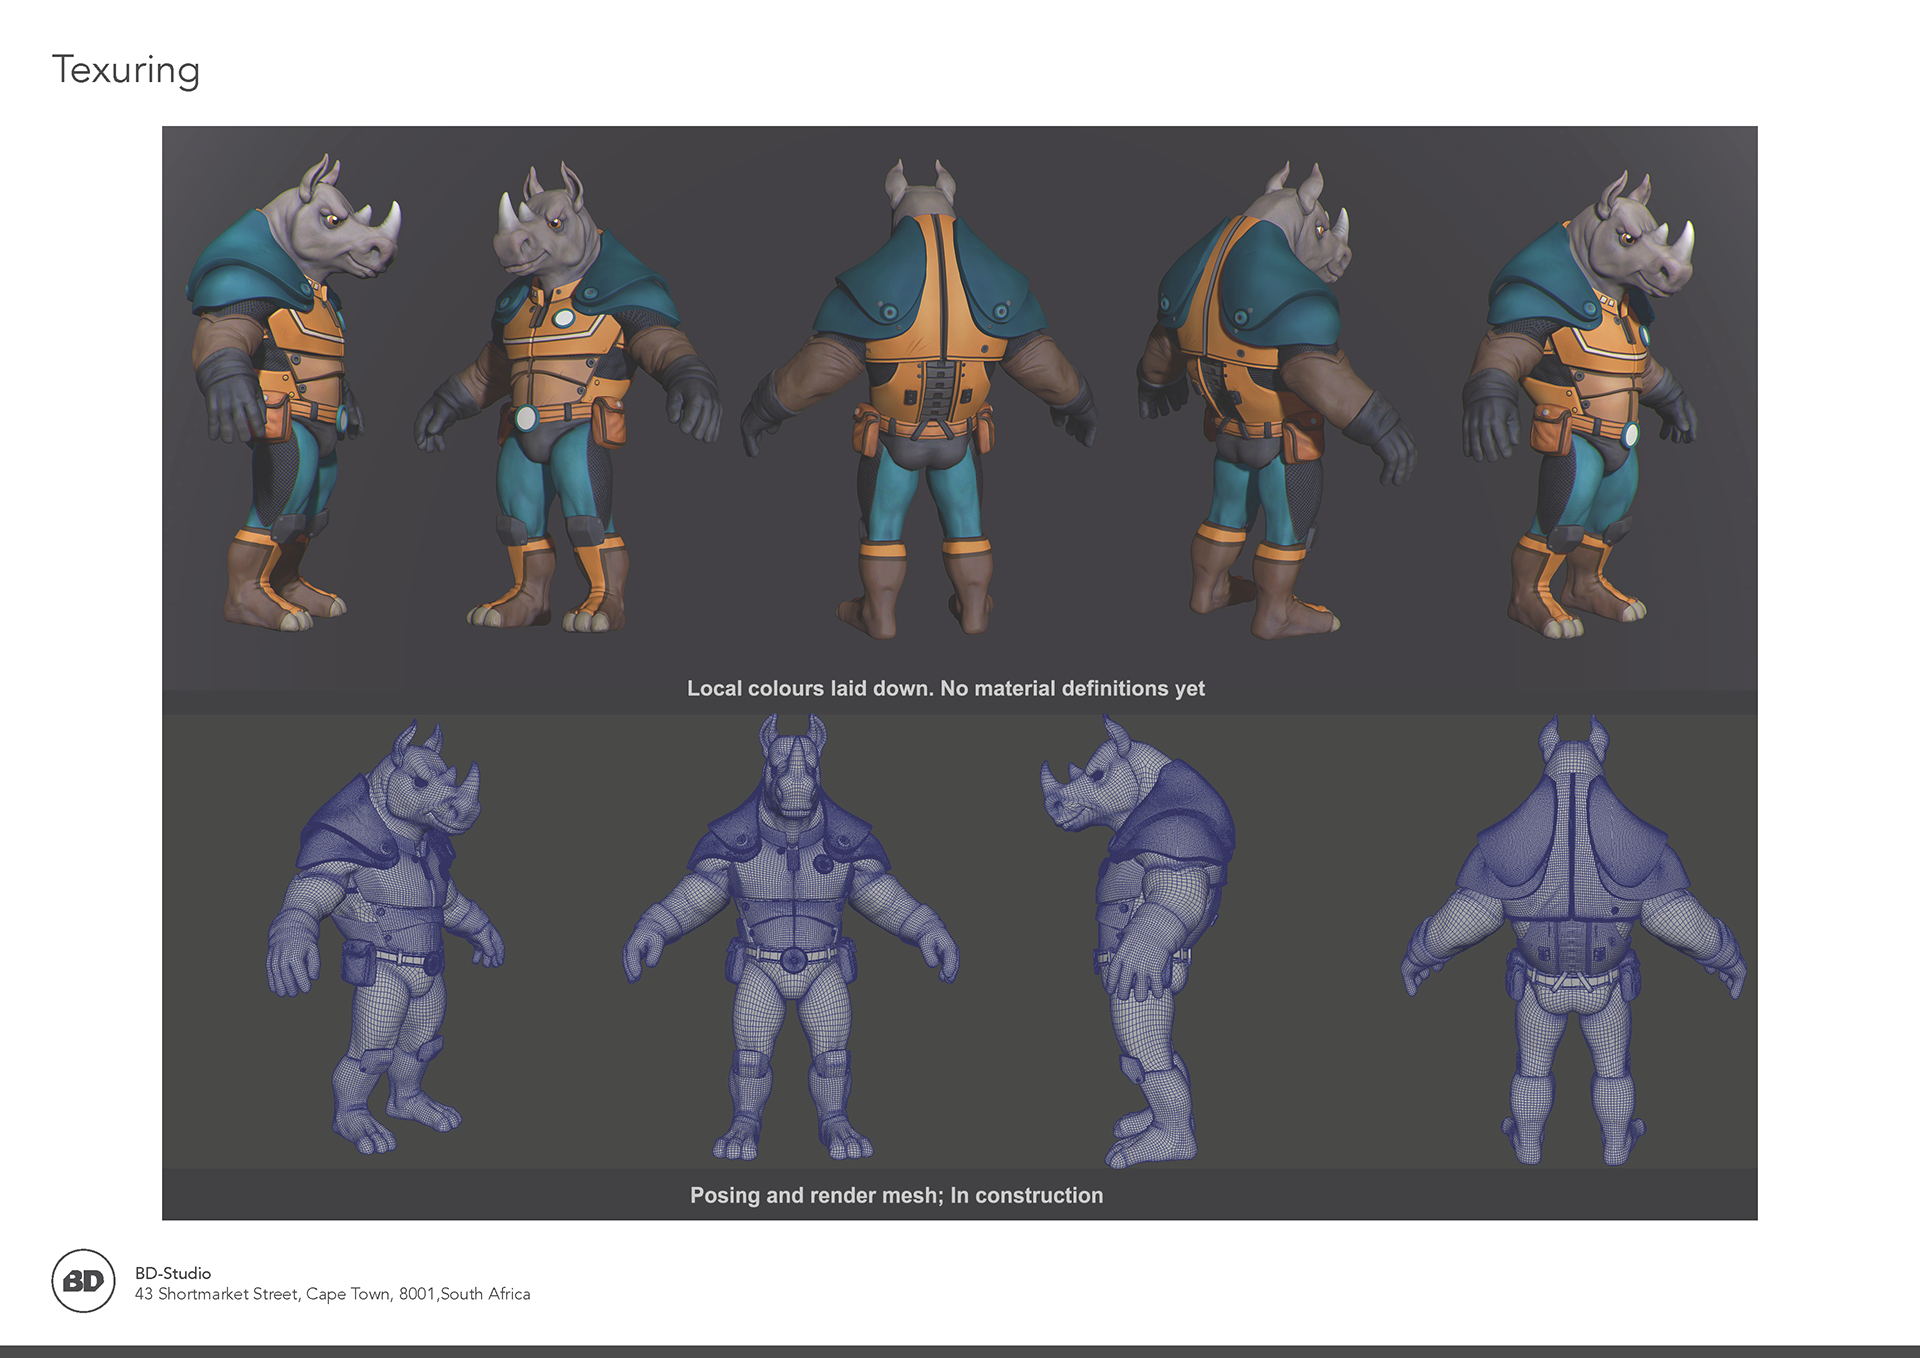1920x1358 pixels.
Task: Select the last textured rhino in top row
Action: (x=1579, y=404)
